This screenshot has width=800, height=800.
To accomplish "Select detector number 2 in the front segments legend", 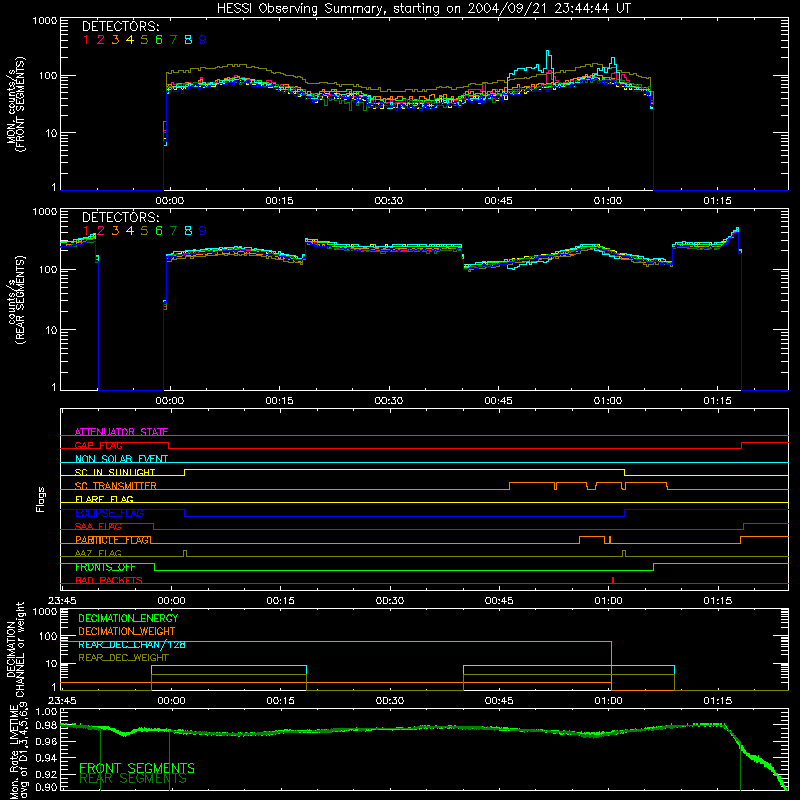I will [101, 40].
